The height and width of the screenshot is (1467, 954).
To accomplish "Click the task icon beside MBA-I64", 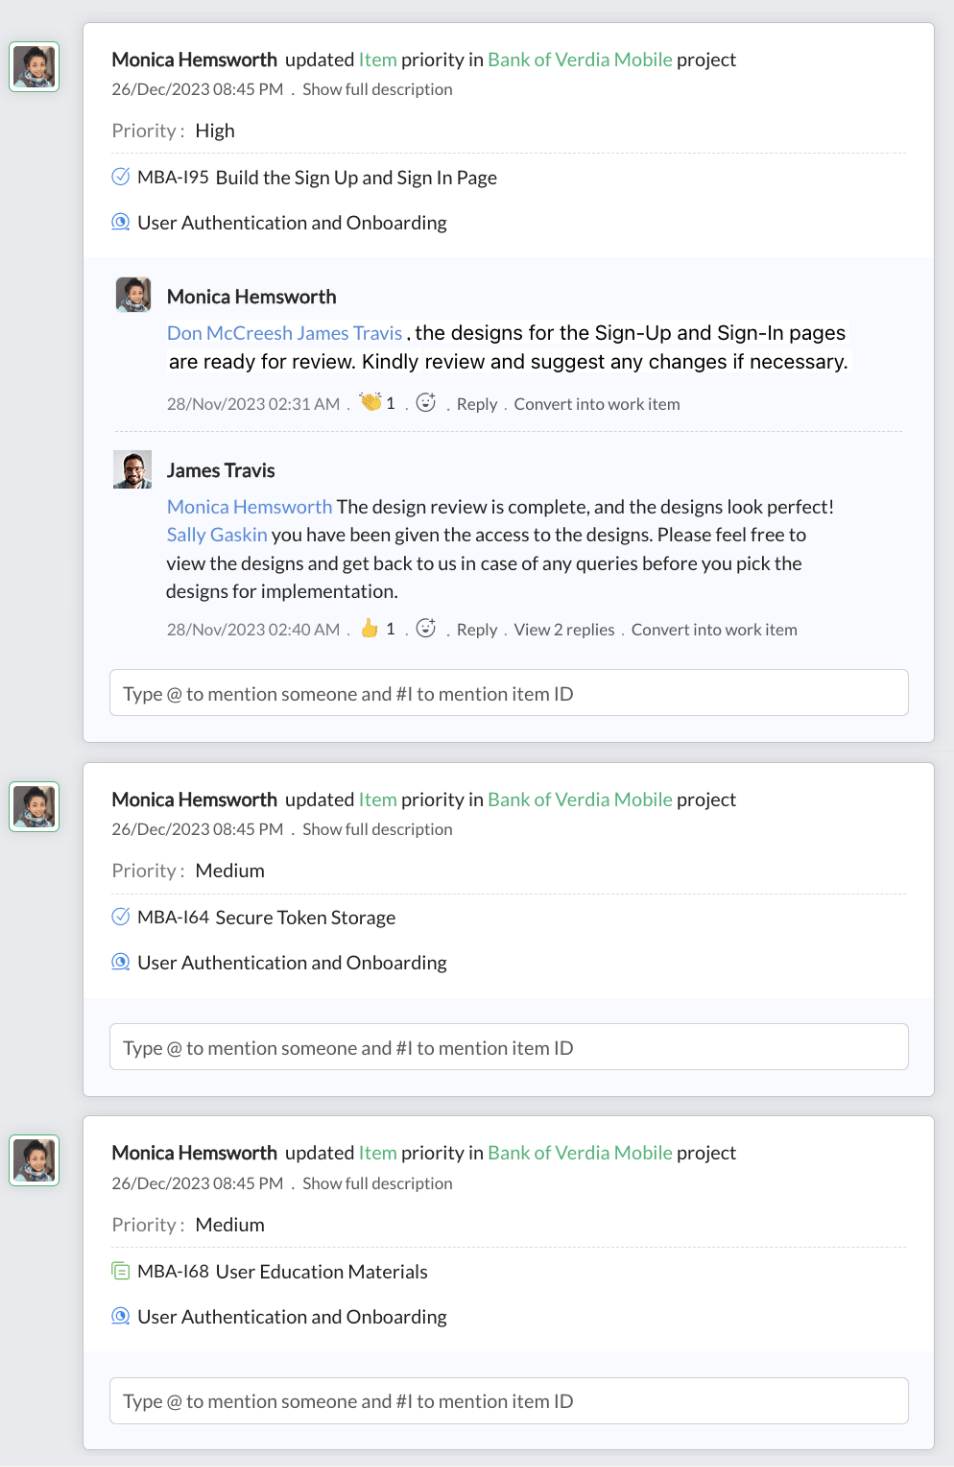I will pyautogui.click(x=120, y=917).
